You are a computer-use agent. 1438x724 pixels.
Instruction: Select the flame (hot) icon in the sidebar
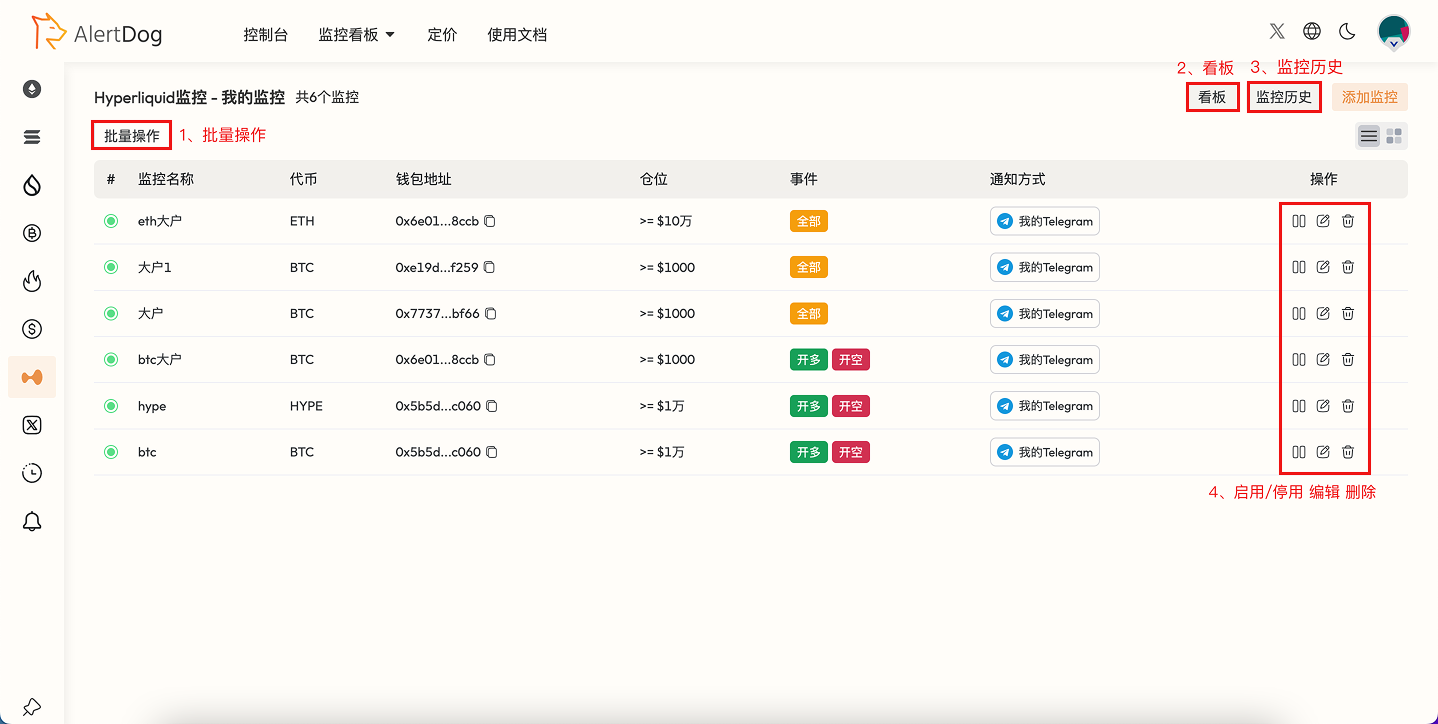(x=31, y=281)
